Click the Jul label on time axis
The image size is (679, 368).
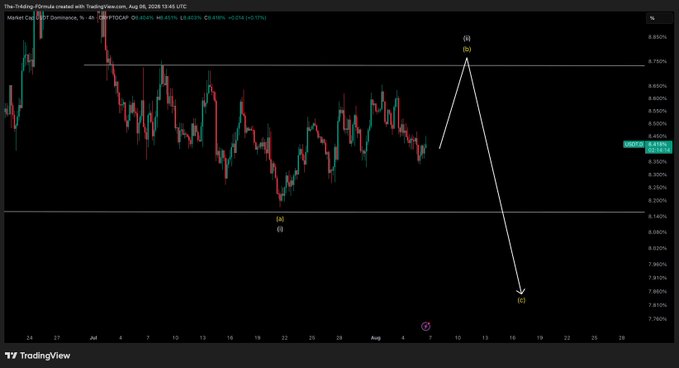pyautogui.click(x=93, y=338)
